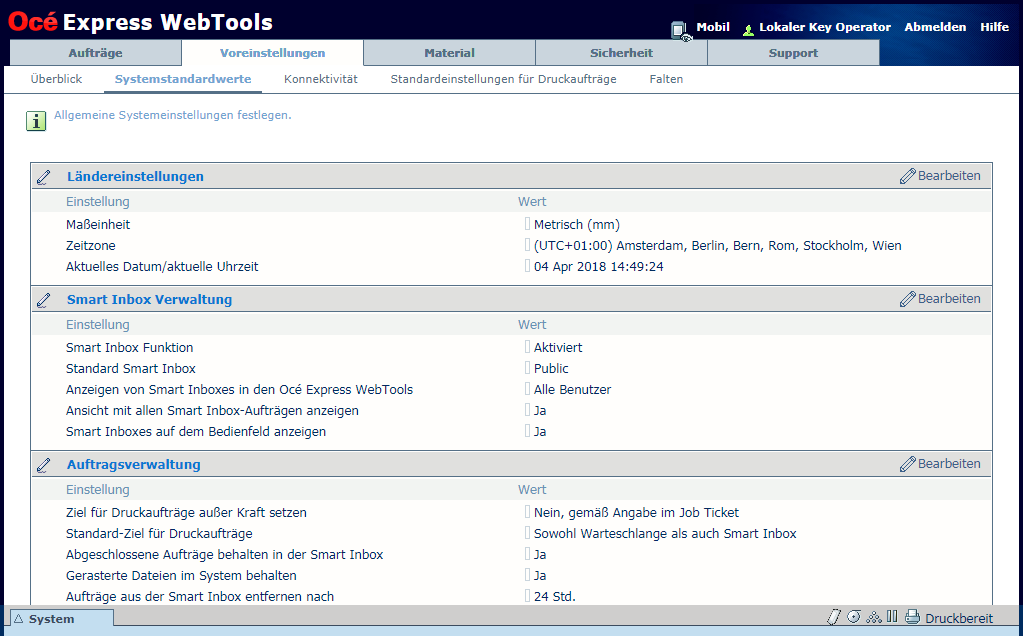Screen dimensions: 1023x636
Task: Click the Zeitzone value to edit it
Action: (x=717, y=246)
